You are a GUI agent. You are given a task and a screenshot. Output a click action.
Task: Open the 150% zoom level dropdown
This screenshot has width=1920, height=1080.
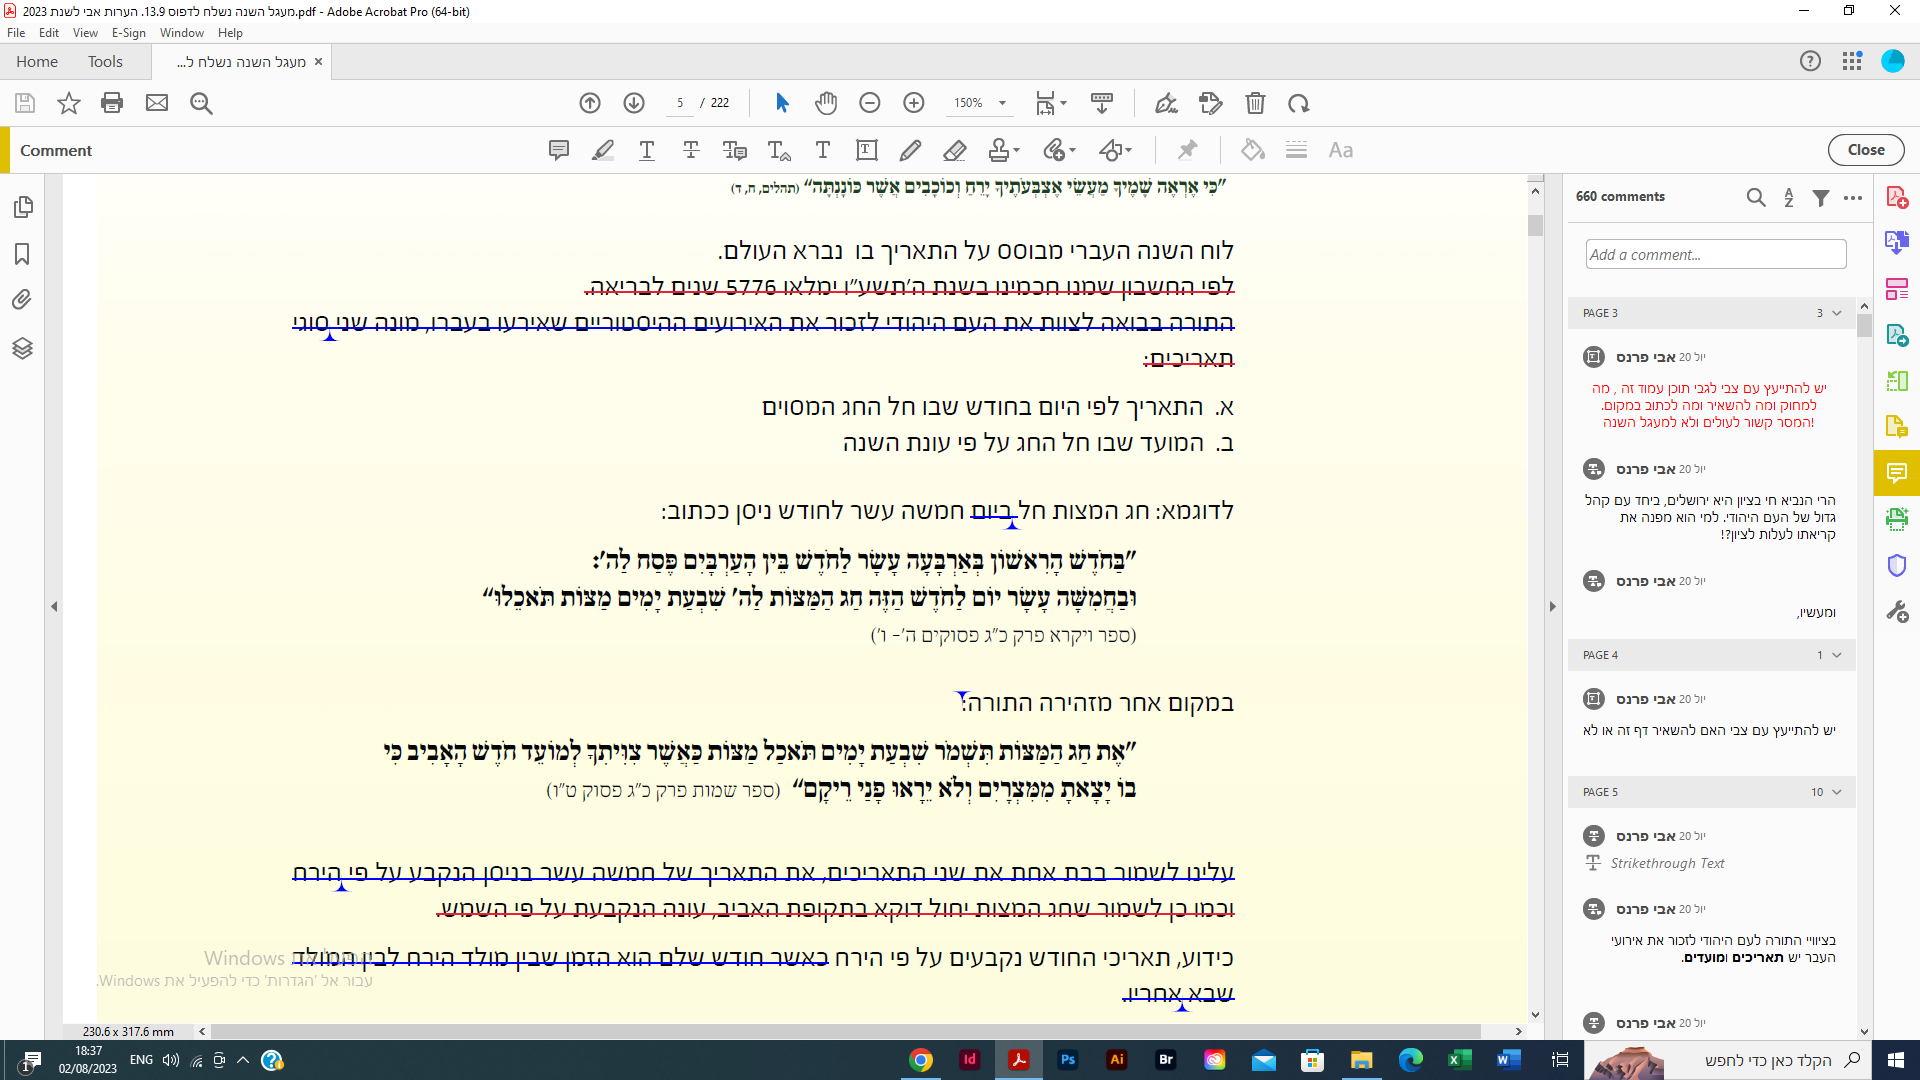[1002, 103]
